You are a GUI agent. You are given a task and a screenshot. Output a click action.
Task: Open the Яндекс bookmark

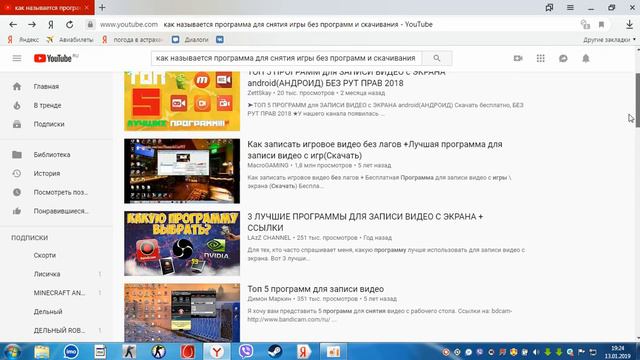24,40
